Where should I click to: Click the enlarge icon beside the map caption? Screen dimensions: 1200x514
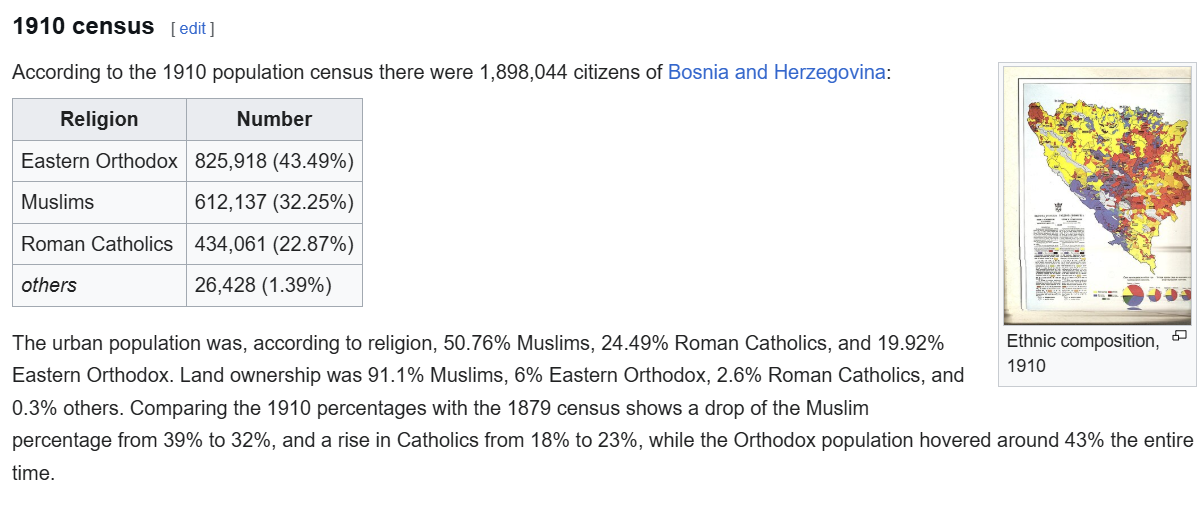(x=1179, y=336)
